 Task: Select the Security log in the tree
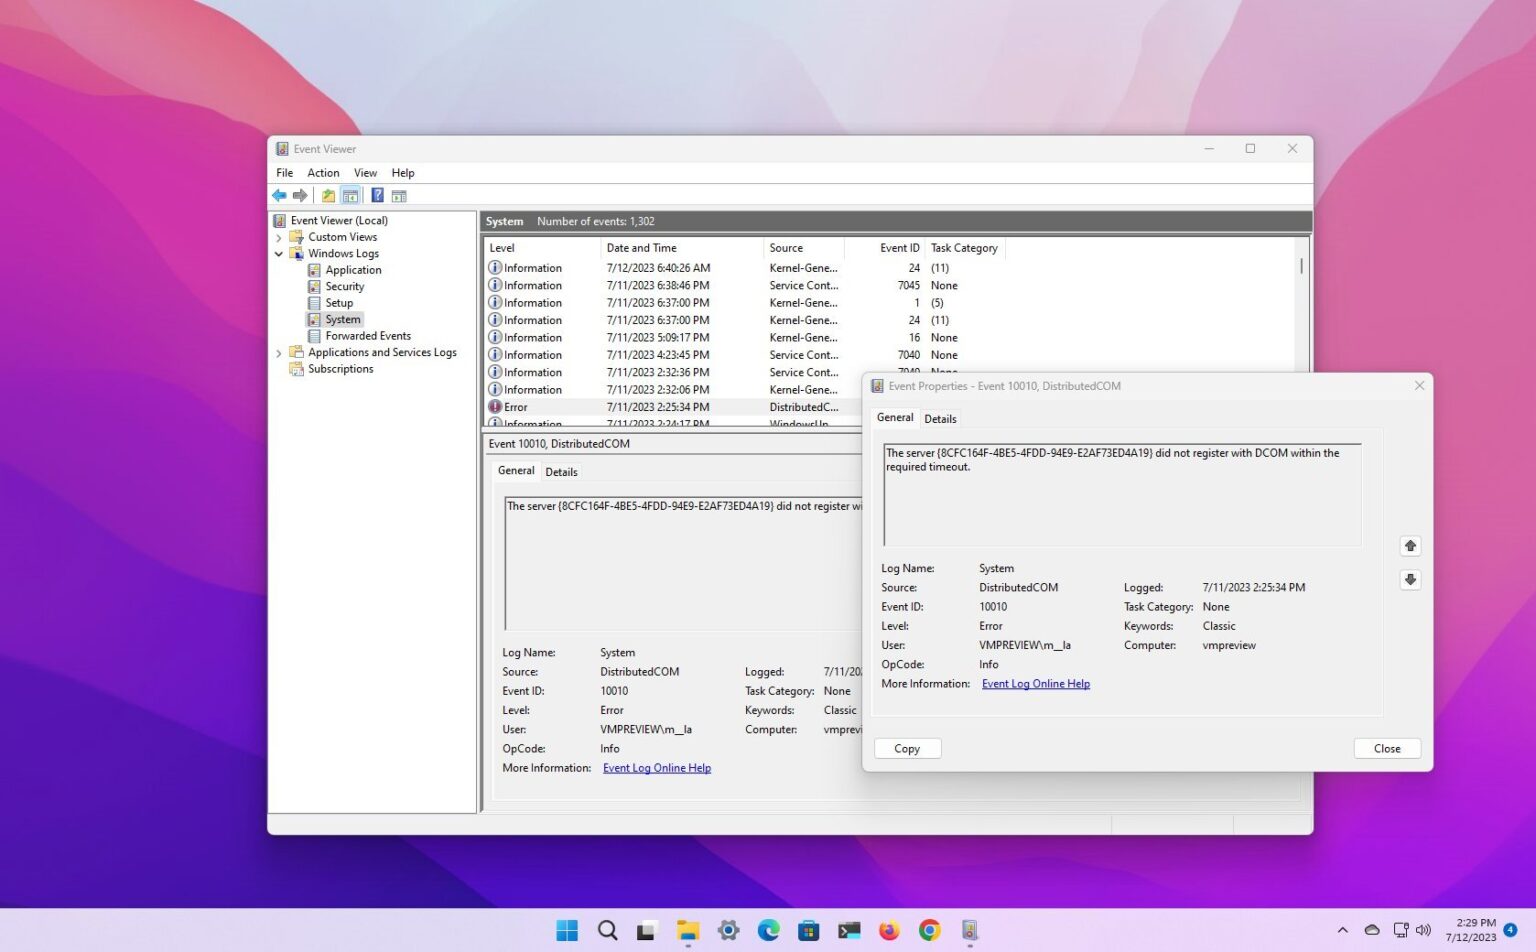click(343, 286)
